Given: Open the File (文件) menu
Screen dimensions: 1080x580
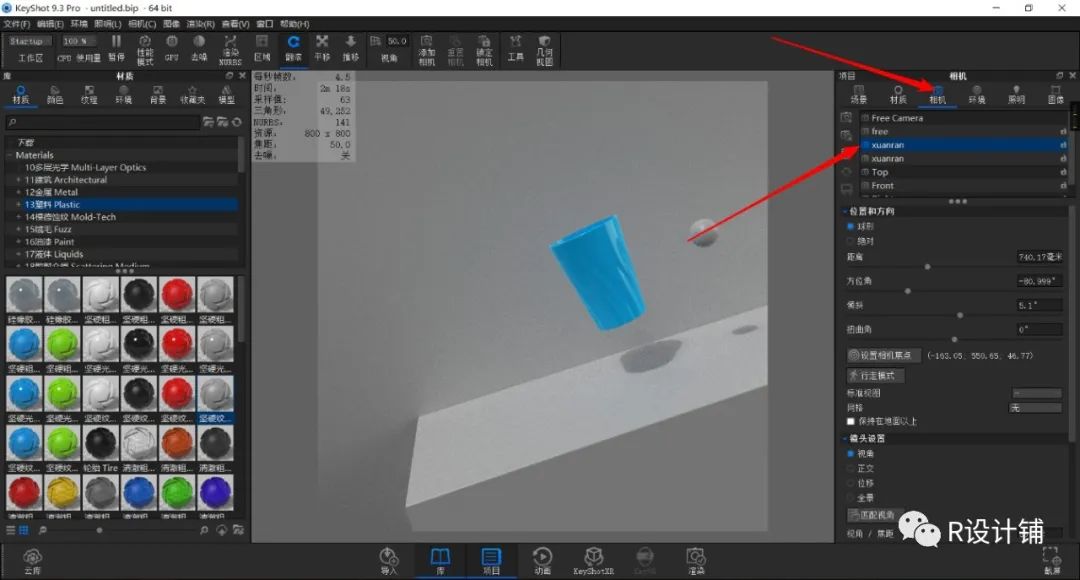Looking at the screenshot, I should tap(17, 23).
